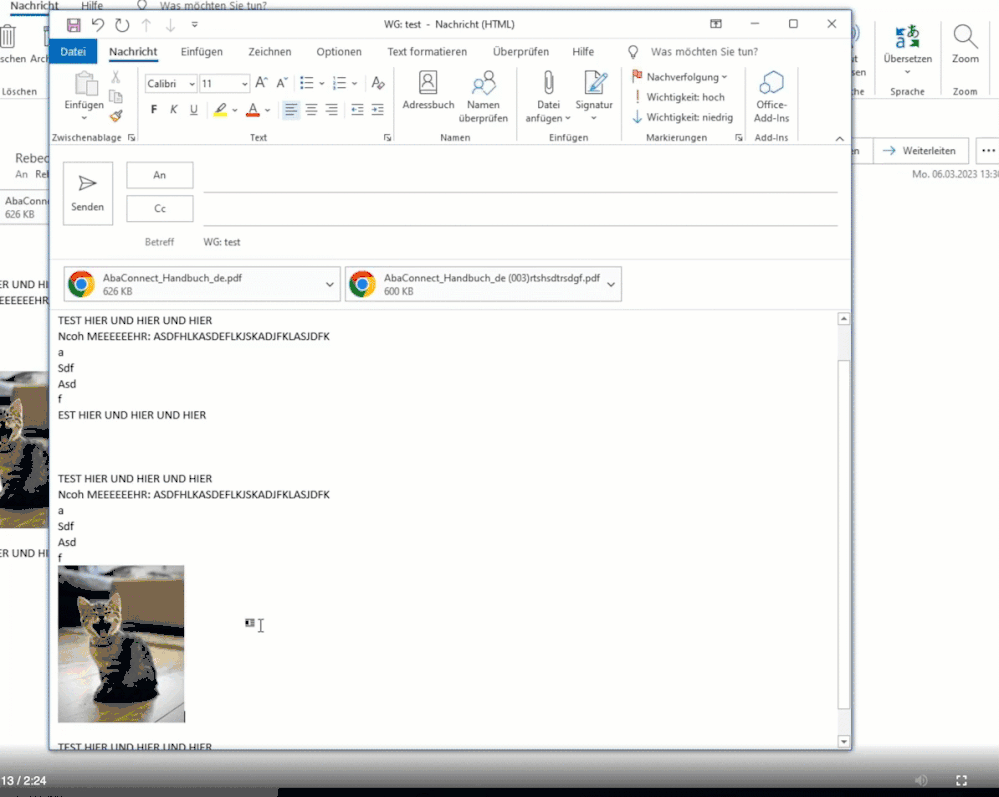Go to the previous item using the up arrow
The width and height of the screenshot is (999, 797).
click(x=147, y=25)
